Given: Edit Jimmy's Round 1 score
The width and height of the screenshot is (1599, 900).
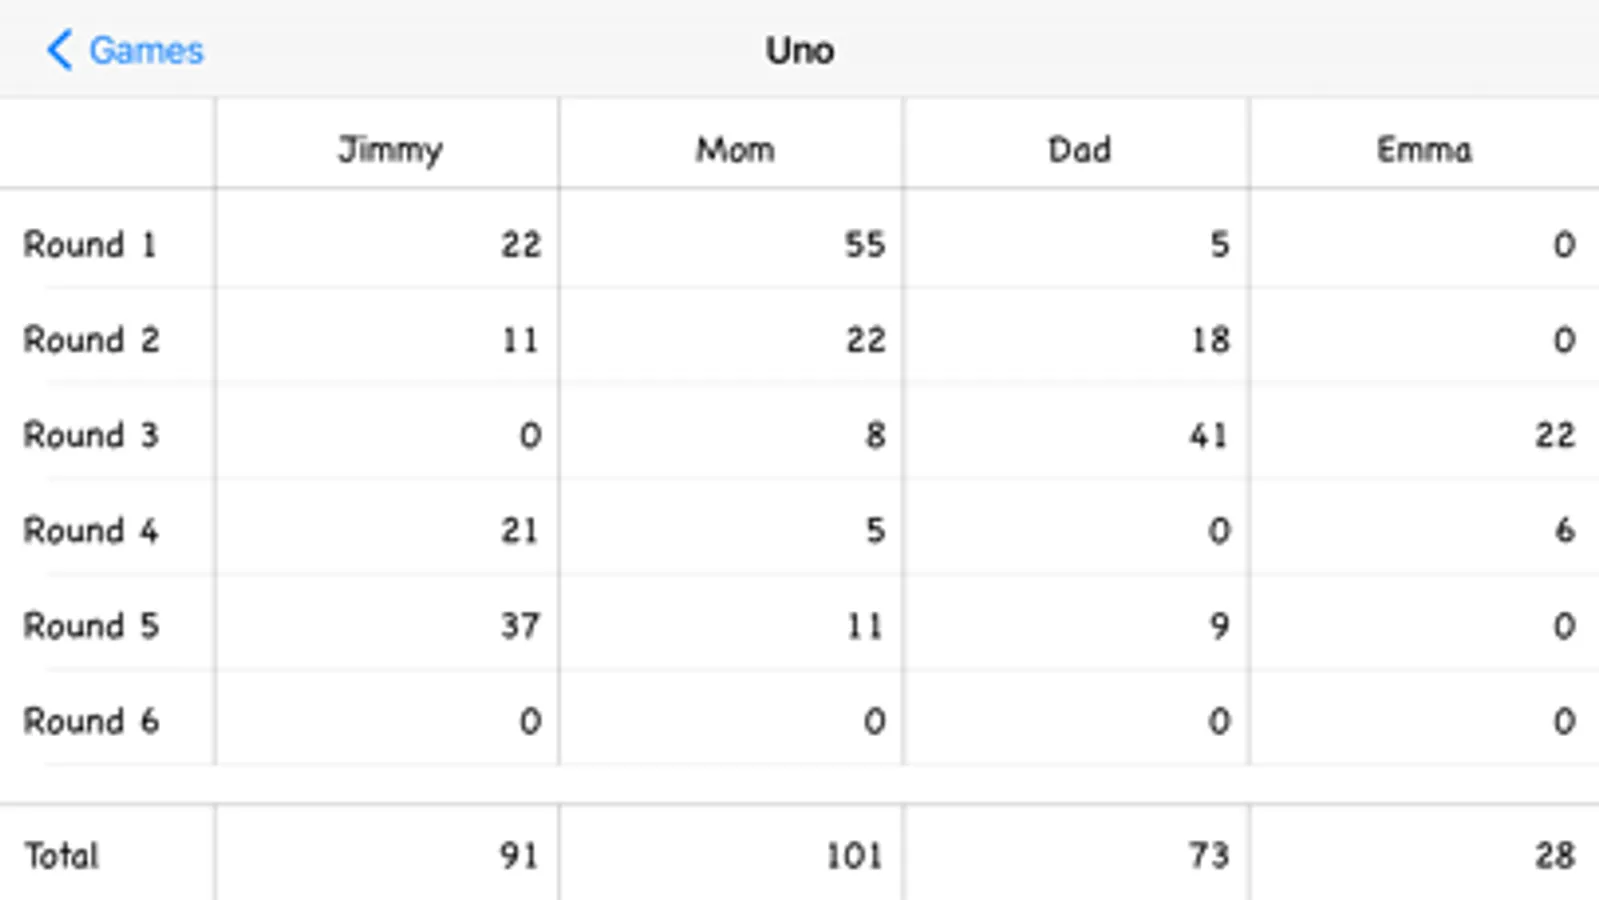Looking at the screenshot, I should click(x=520, y=244).
